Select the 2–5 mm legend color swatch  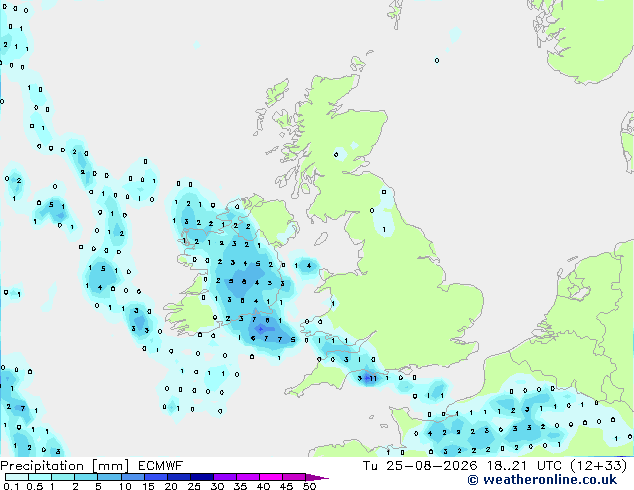[x=86, y=477]
